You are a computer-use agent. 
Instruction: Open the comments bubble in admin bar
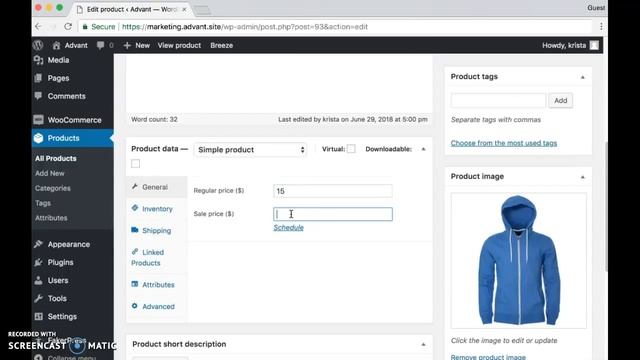point(100,45)
